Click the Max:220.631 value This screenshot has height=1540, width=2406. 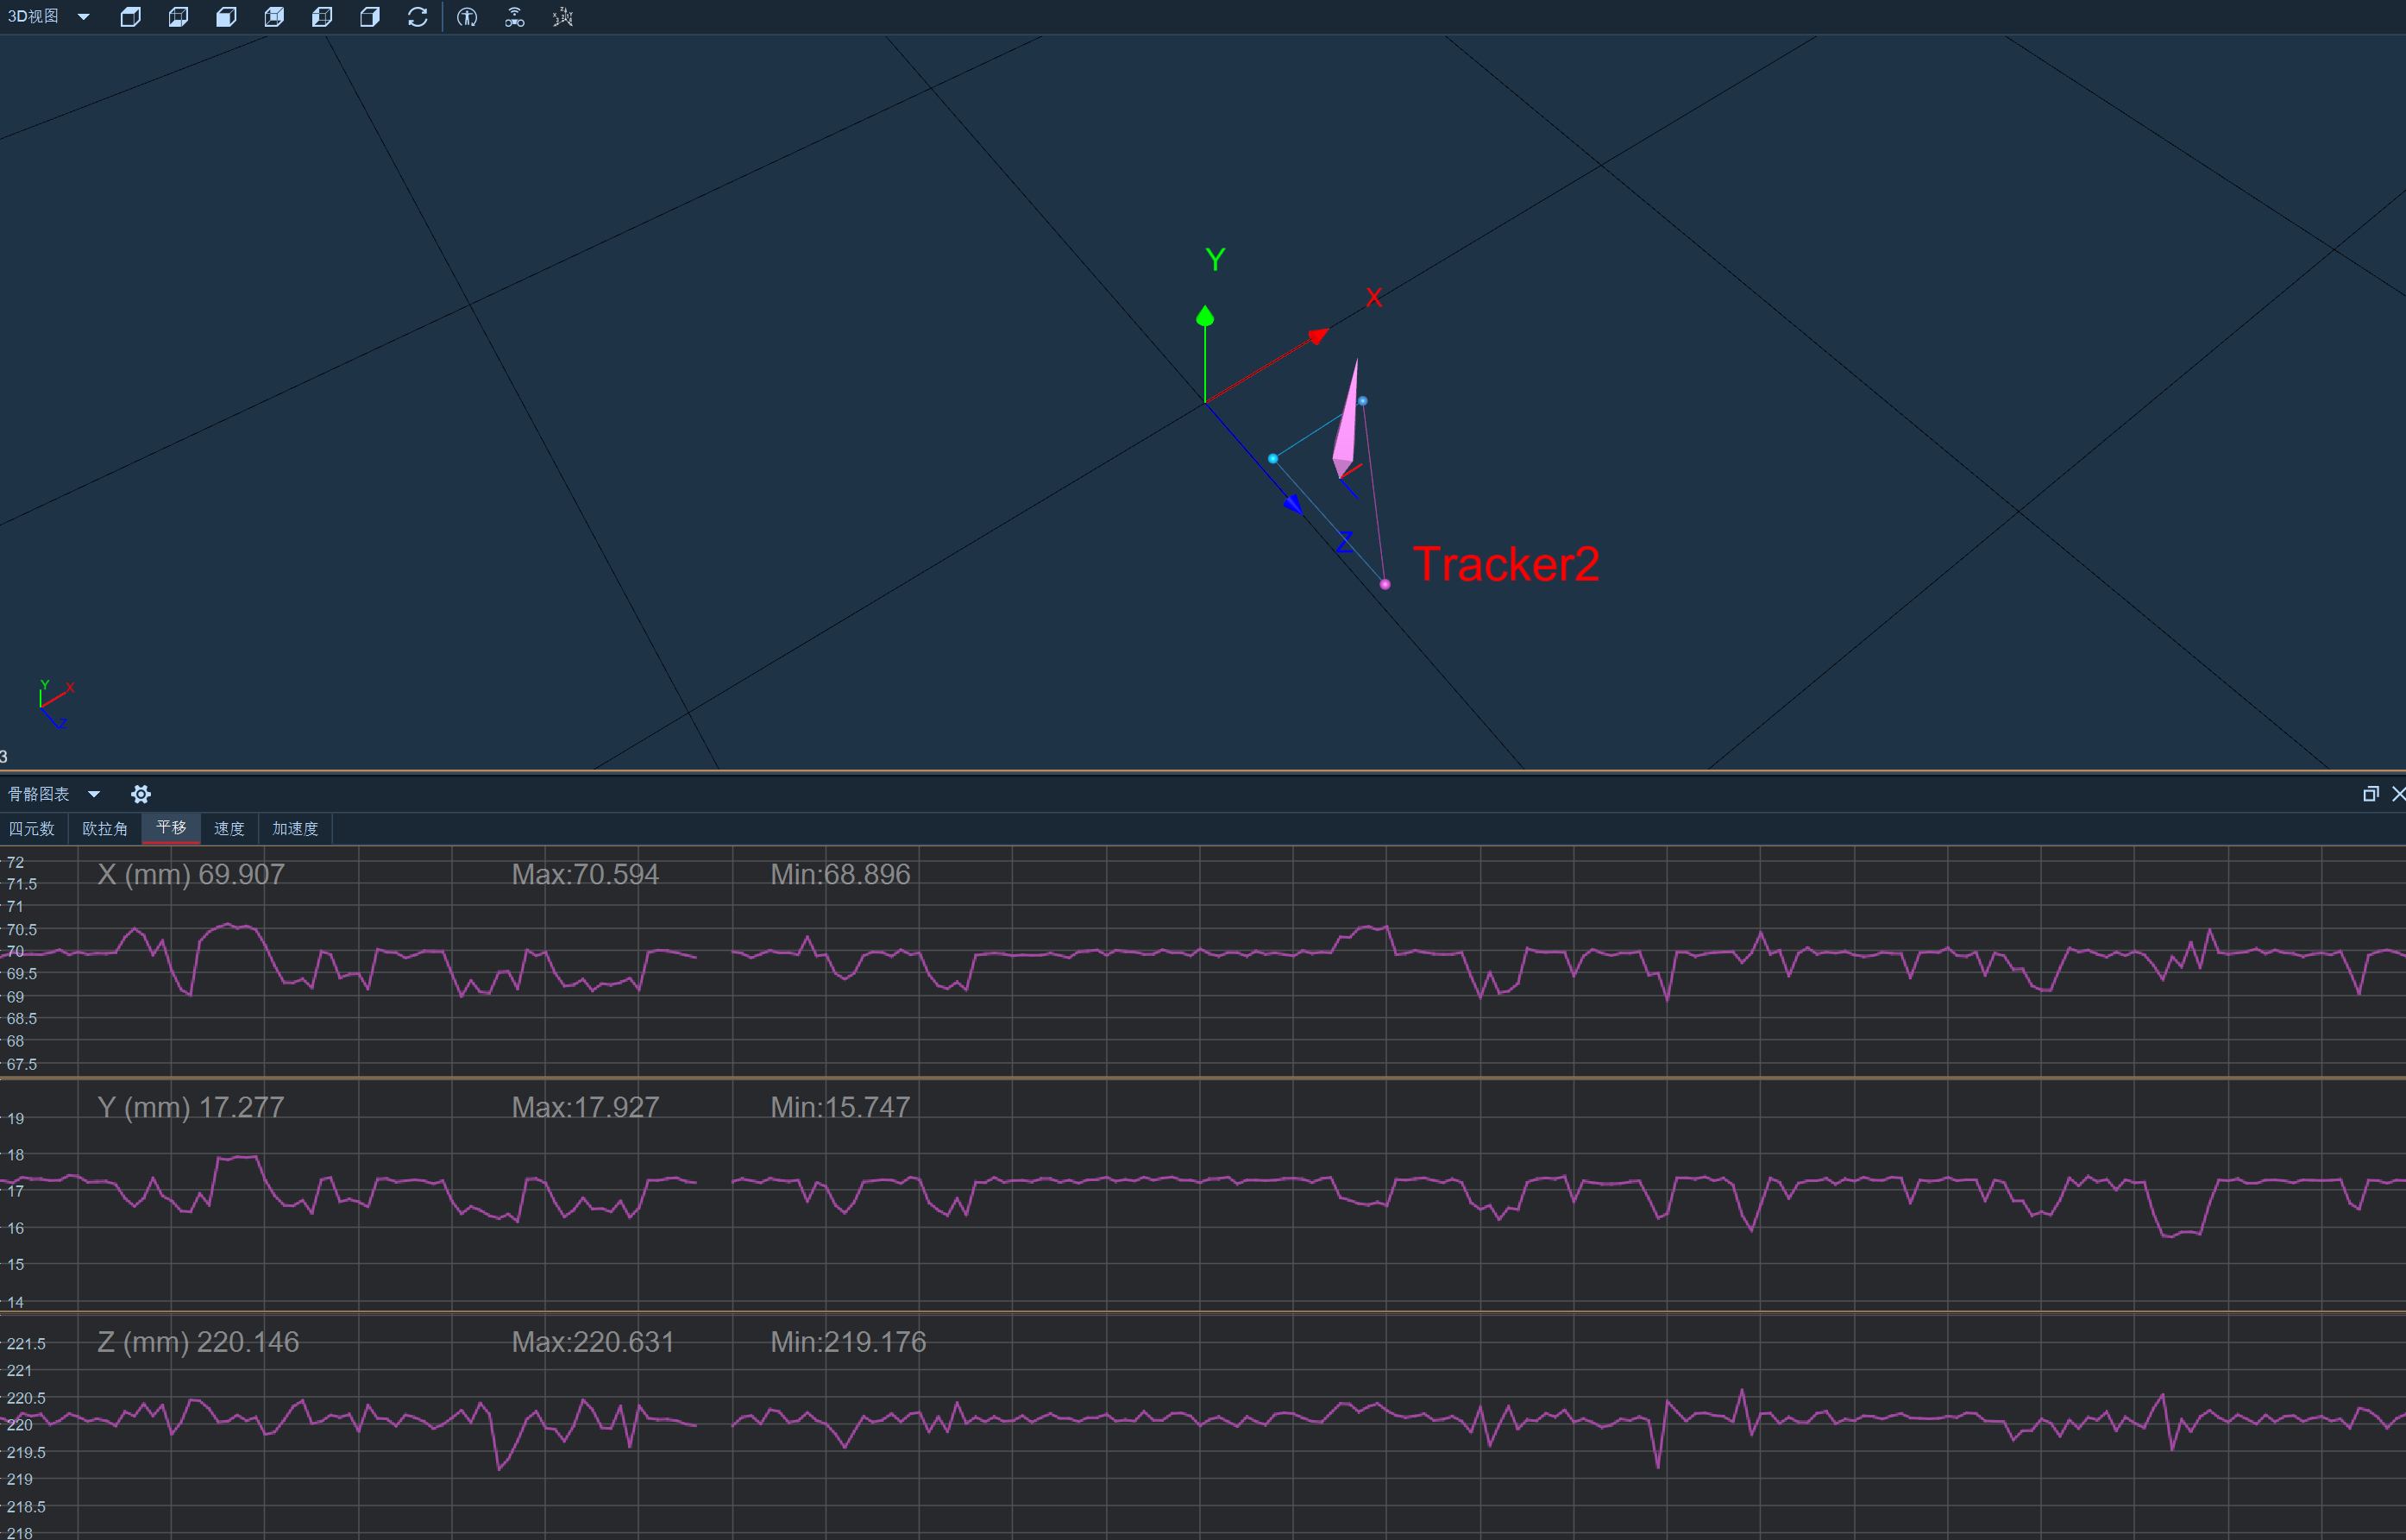[x=593, y=1342]
